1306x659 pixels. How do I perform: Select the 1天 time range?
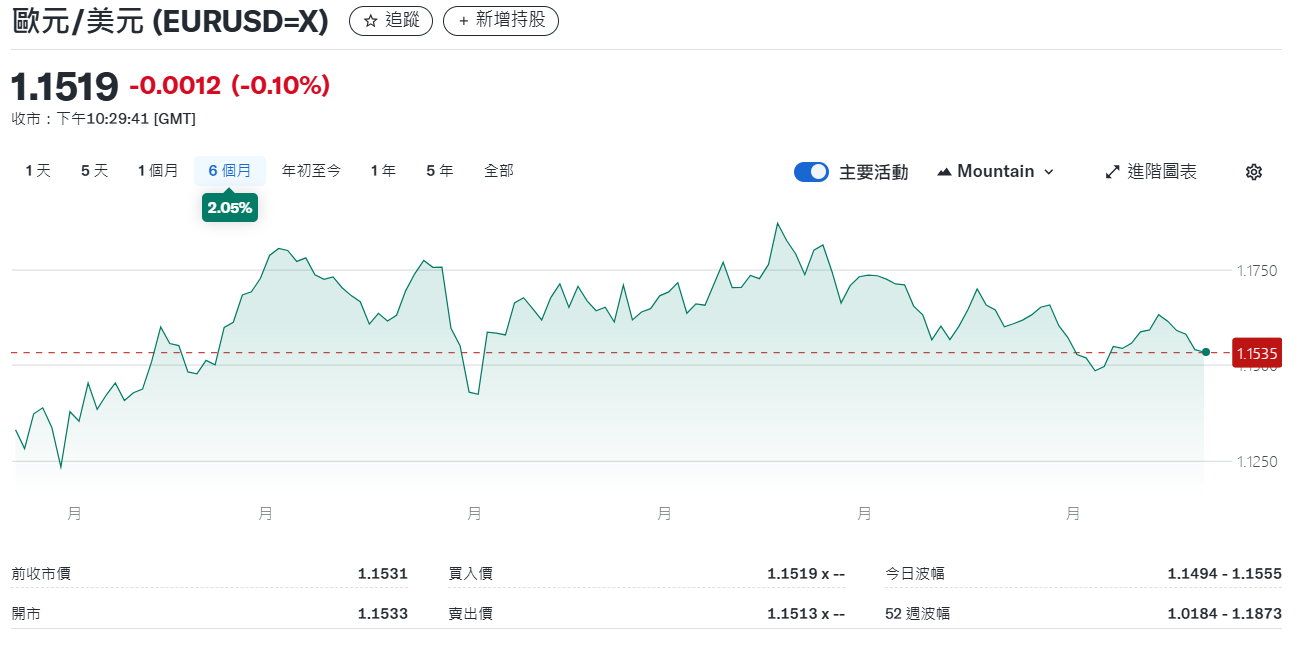tap(38, 171)
